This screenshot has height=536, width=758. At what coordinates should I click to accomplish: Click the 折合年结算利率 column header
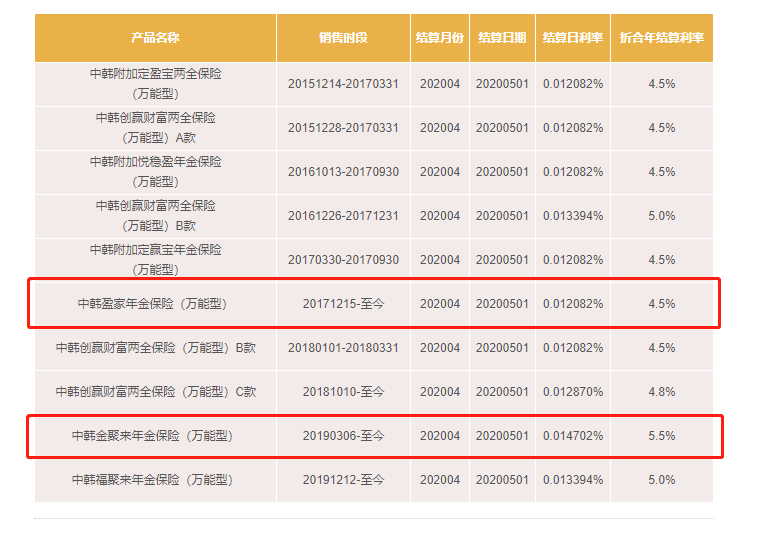[x=661, y=38]
